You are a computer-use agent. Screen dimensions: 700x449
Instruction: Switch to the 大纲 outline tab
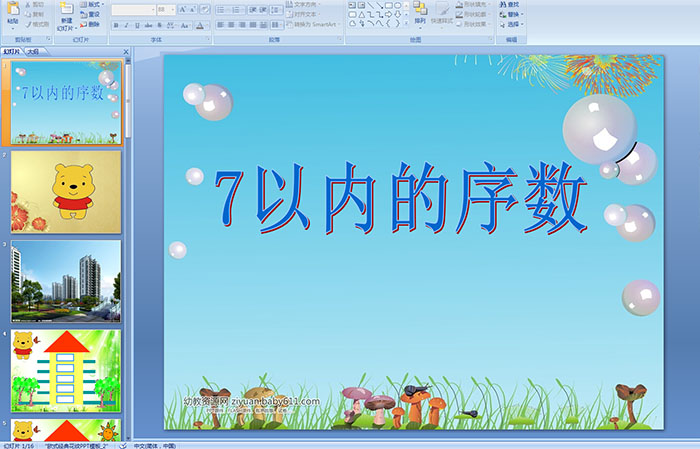coord(33,52)
